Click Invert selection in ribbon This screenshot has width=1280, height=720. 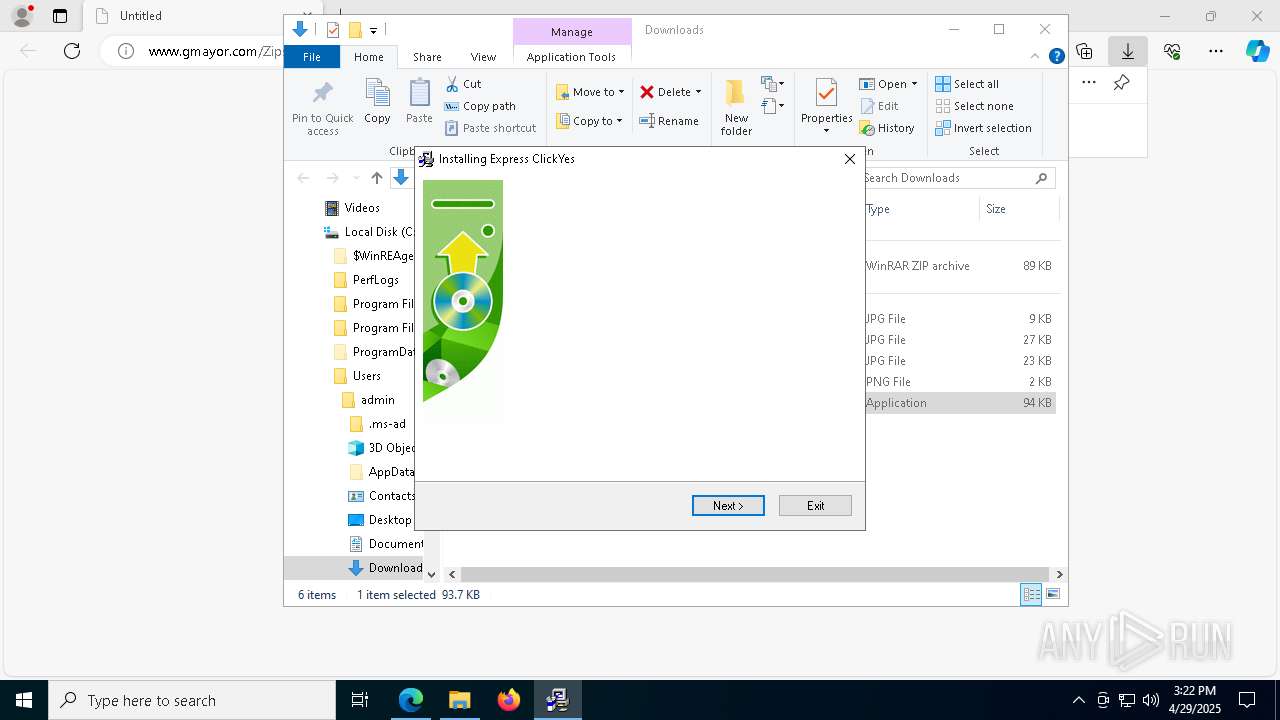983,128
